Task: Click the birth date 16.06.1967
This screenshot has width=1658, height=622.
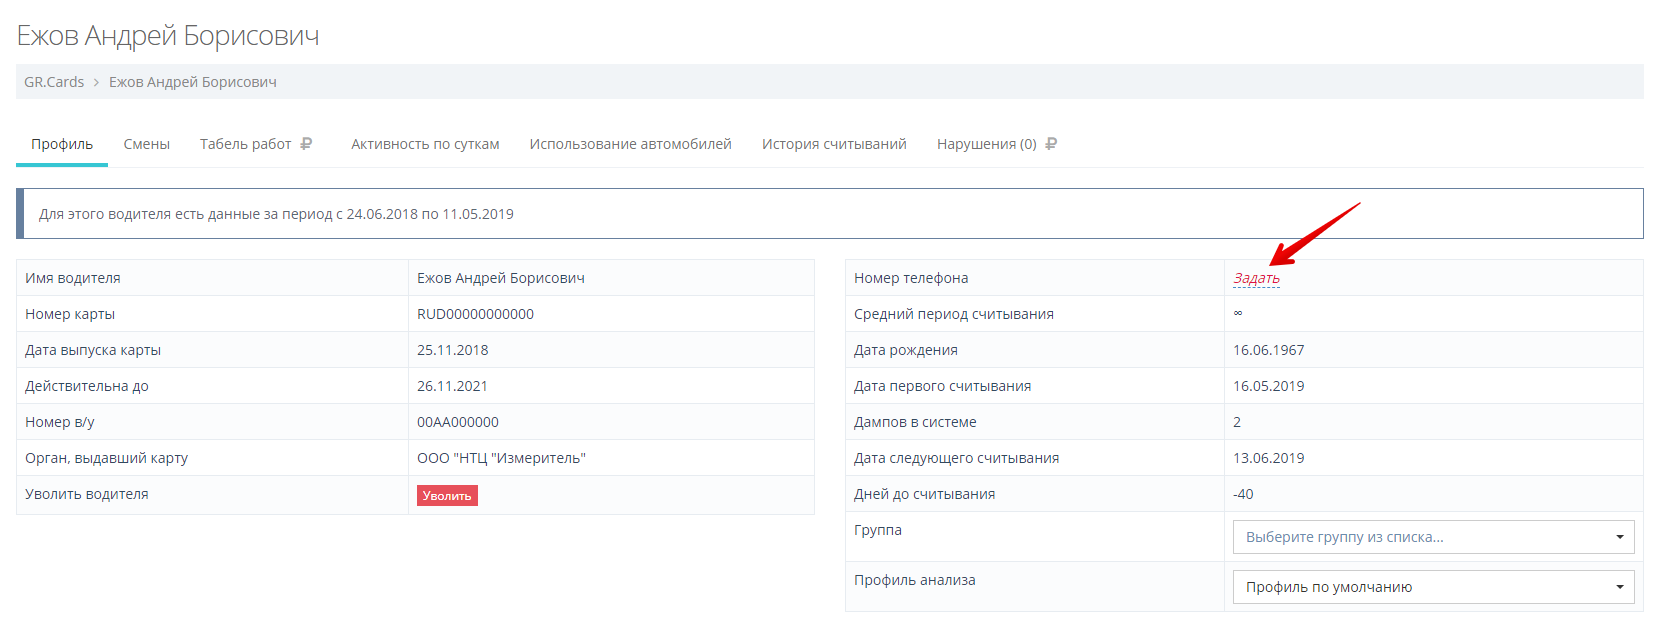Action: [1269, 350]
